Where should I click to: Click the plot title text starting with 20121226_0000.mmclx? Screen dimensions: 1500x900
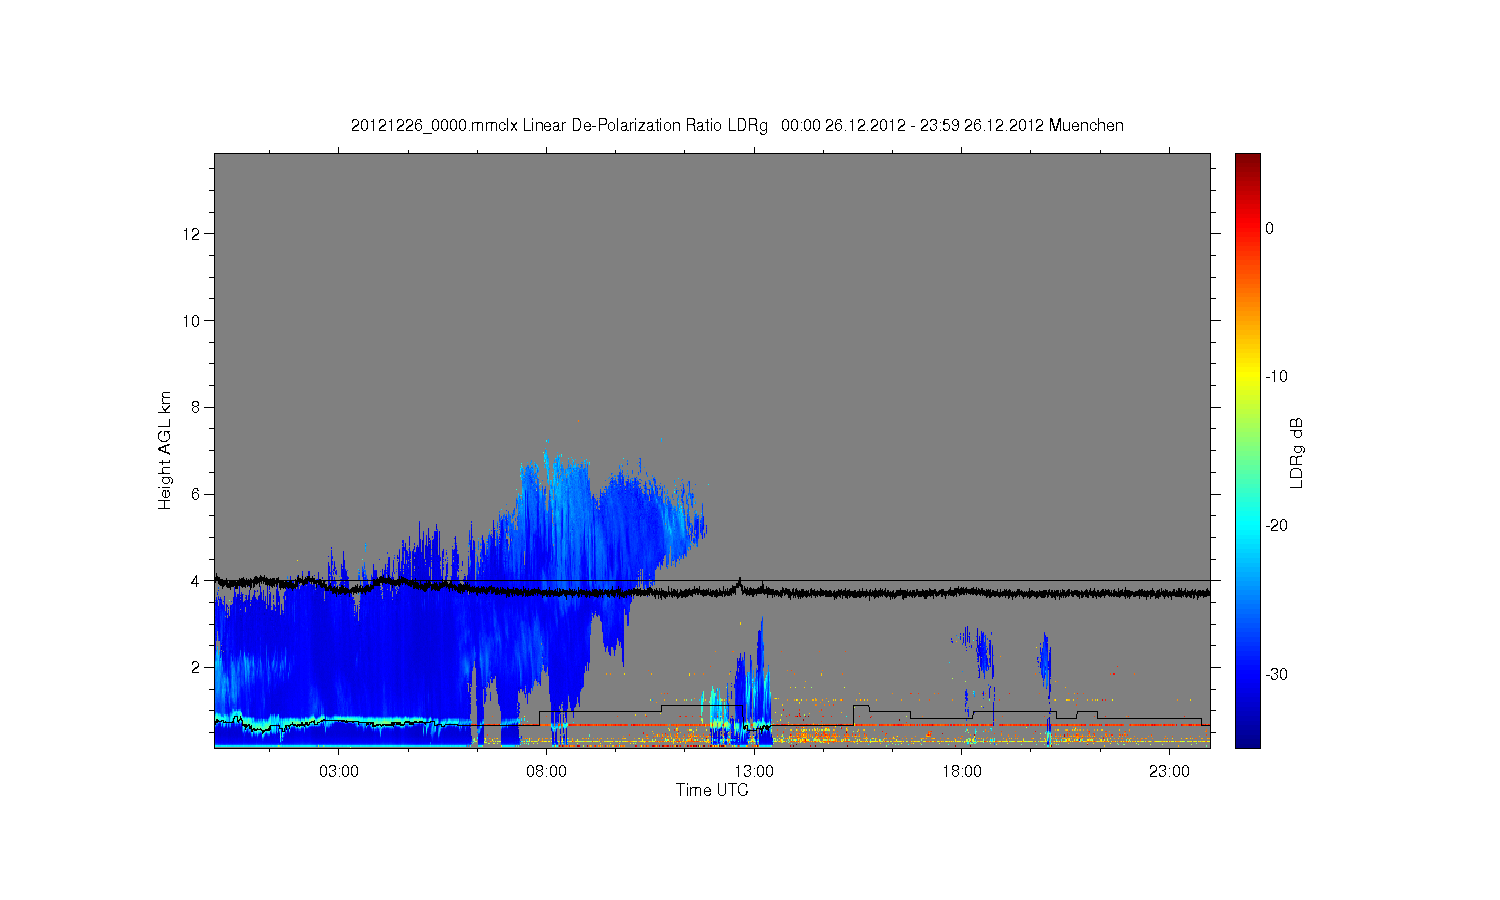pos(737,126)
